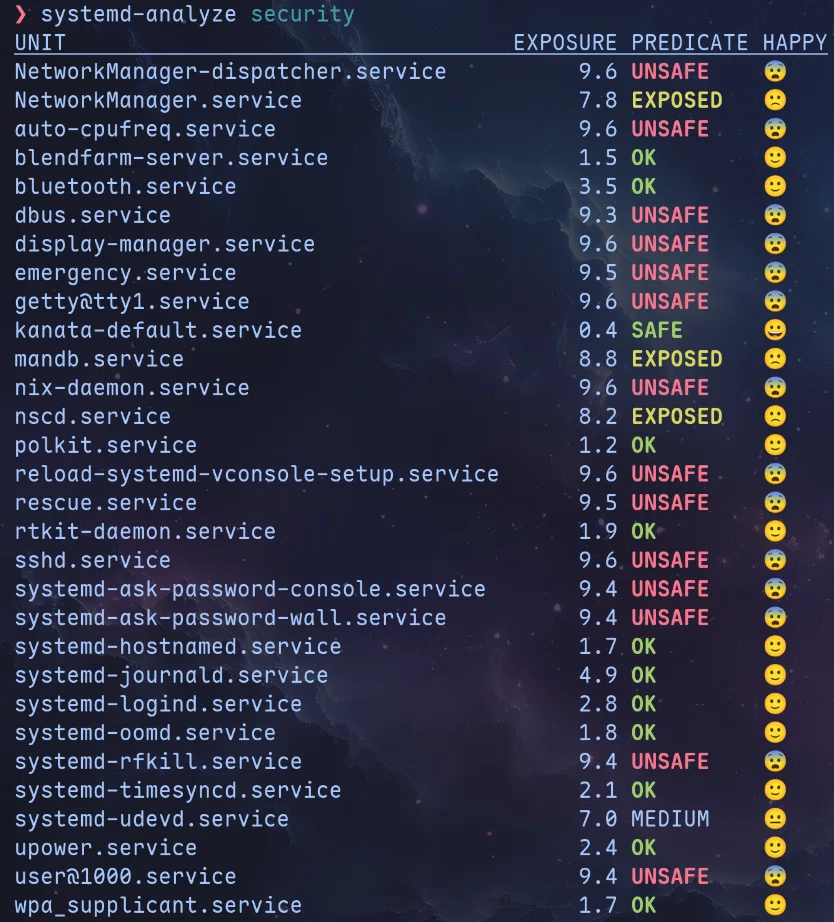Screen dimensions: 834x922
Task: Select the mandb.service unit name
Action: coord(99,359)
